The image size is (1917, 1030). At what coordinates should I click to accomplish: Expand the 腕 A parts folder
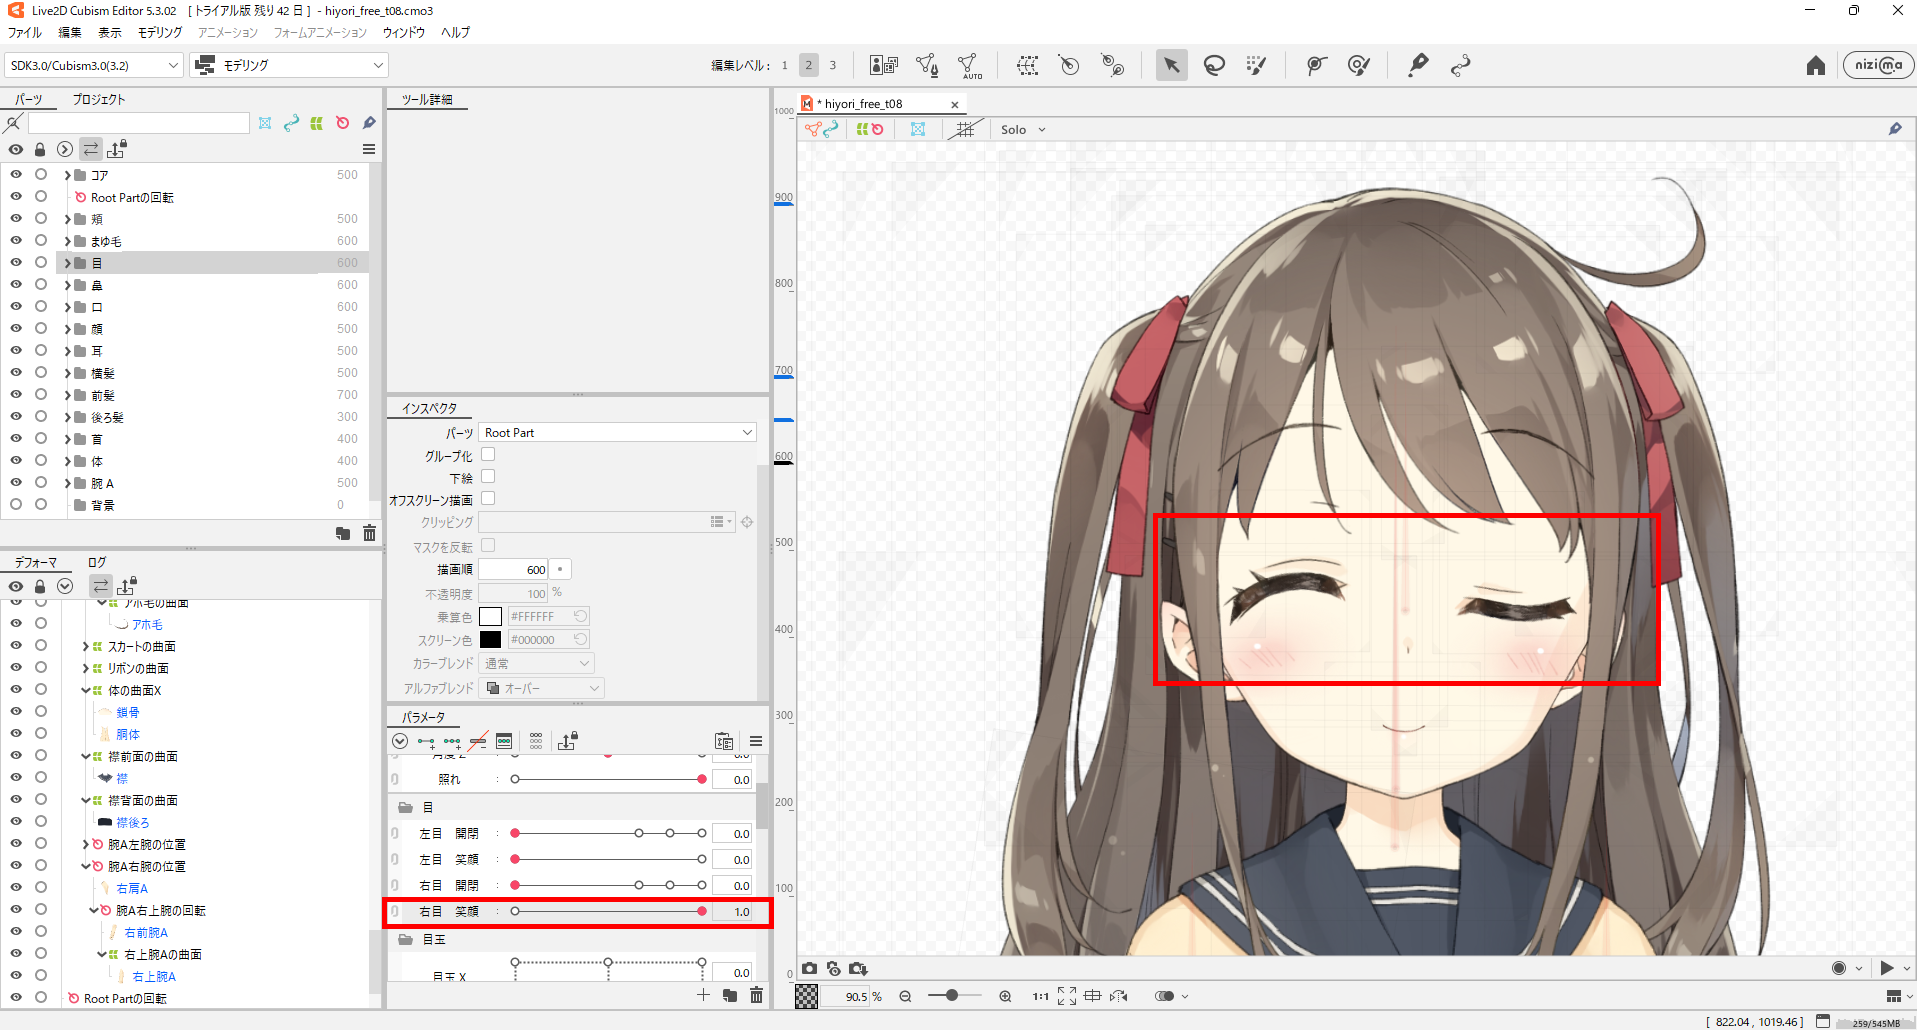pos(68,483)
